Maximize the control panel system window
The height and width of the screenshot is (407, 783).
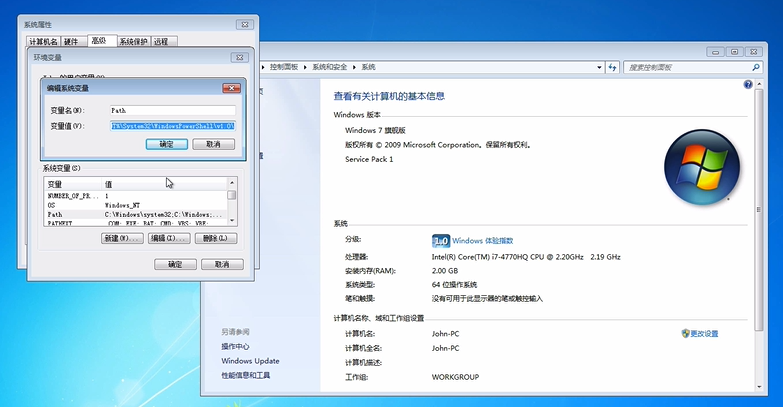(x=735, y=52)
